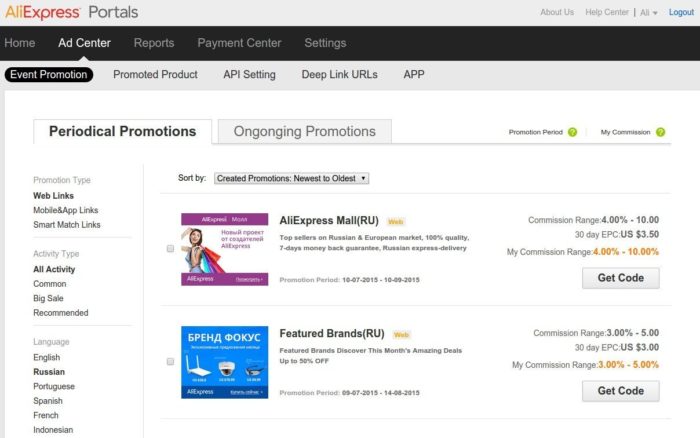Image resolution: width=700 pixels, height=438 pixels.
Task: Open the Help Center link
Action: 607,12
